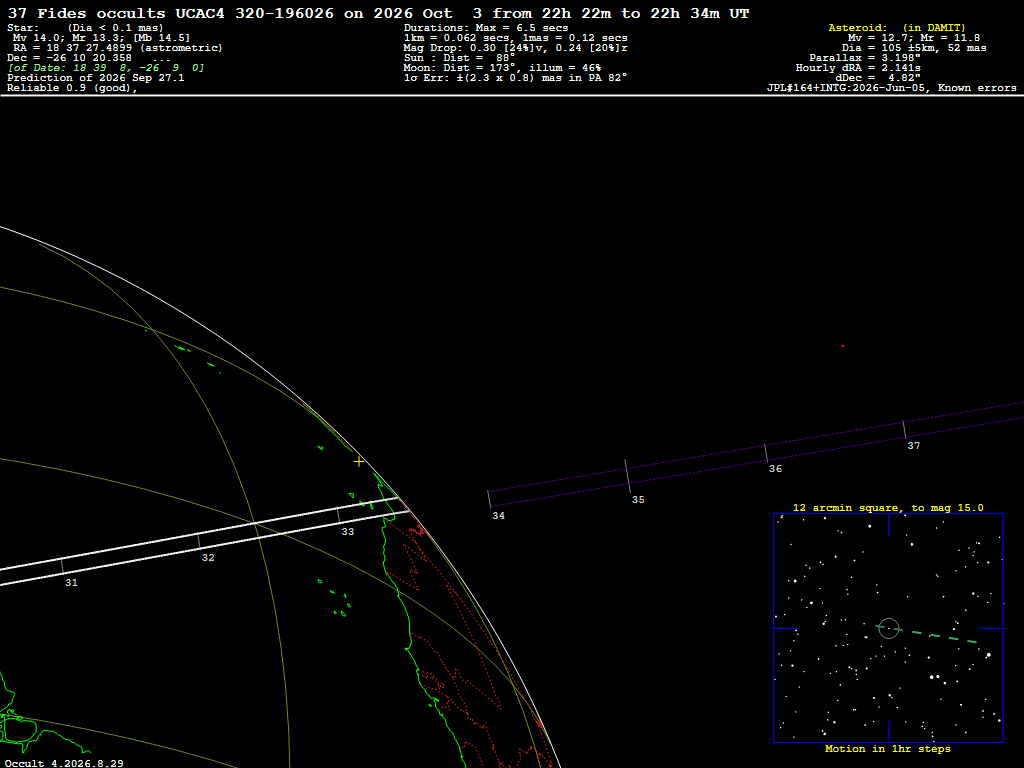Click the minute 37 path marker

pyautogui.click(x=904, y=430)
